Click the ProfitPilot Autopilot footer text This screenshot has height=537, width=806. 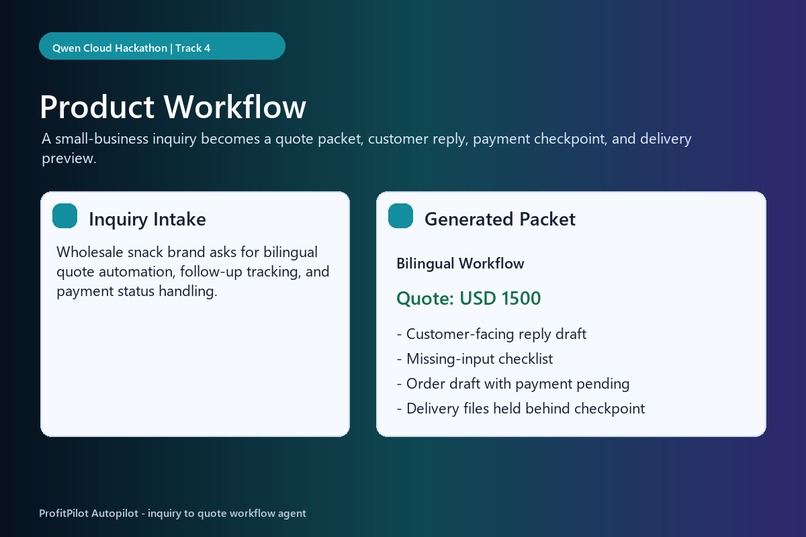point(173,513)
